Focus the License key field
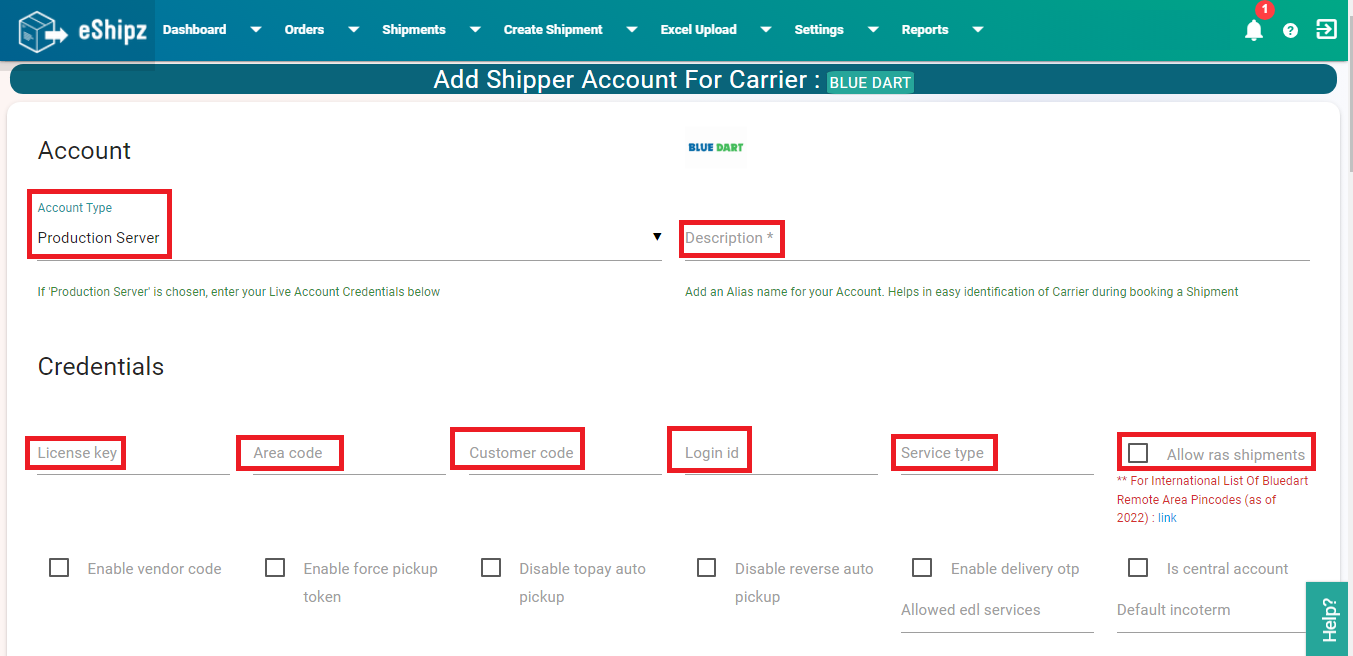The image size is (1353, 656). pyautogui.click(x=133, y=454)
